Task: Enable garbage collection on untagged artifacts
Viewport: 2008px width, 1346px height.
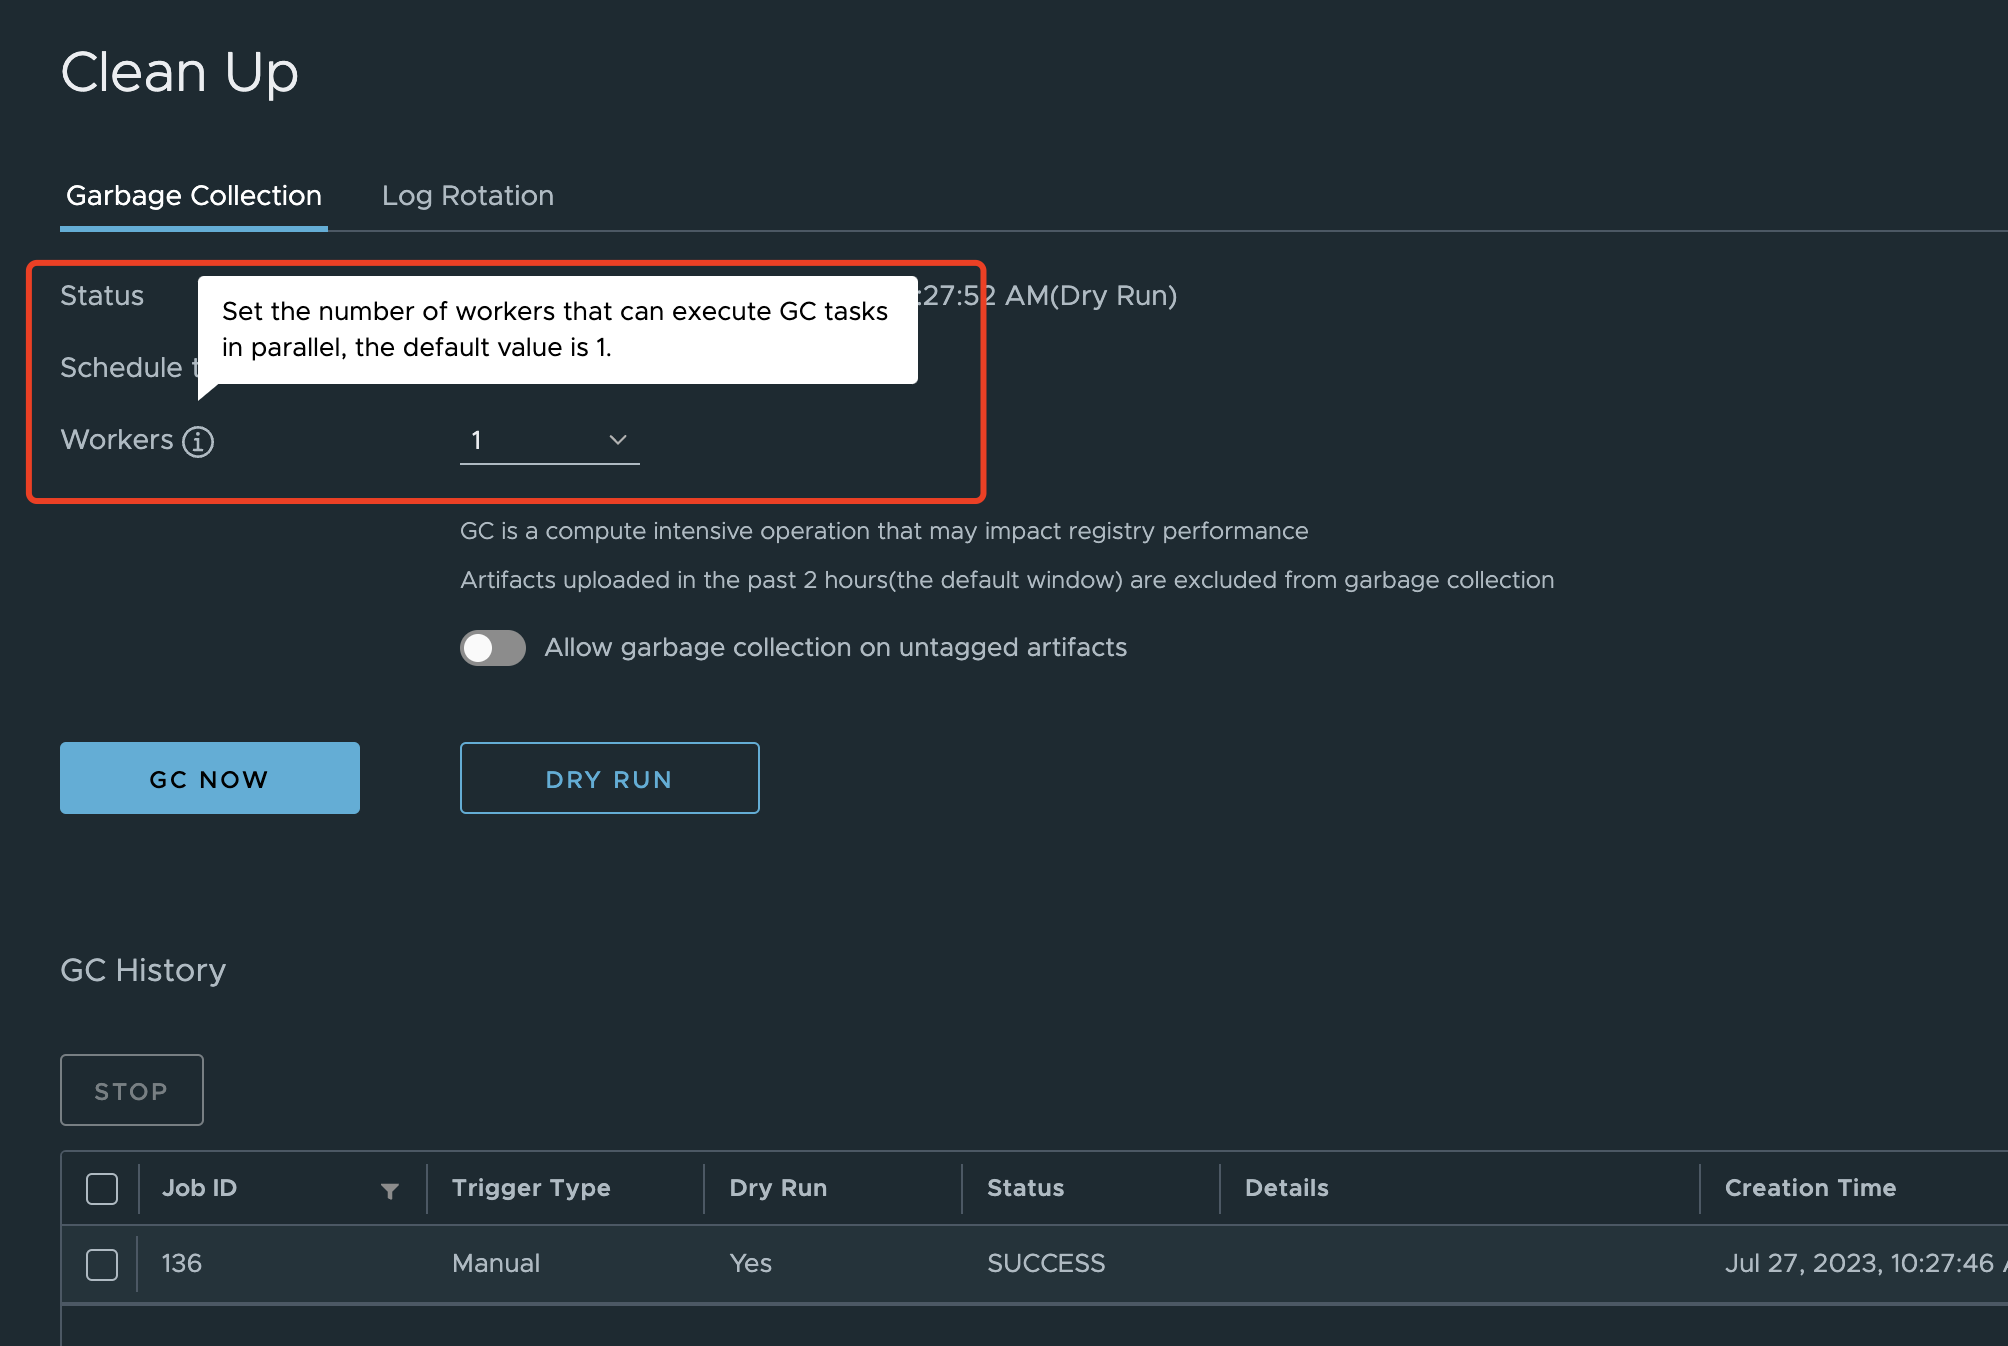Action: (492, 647)
